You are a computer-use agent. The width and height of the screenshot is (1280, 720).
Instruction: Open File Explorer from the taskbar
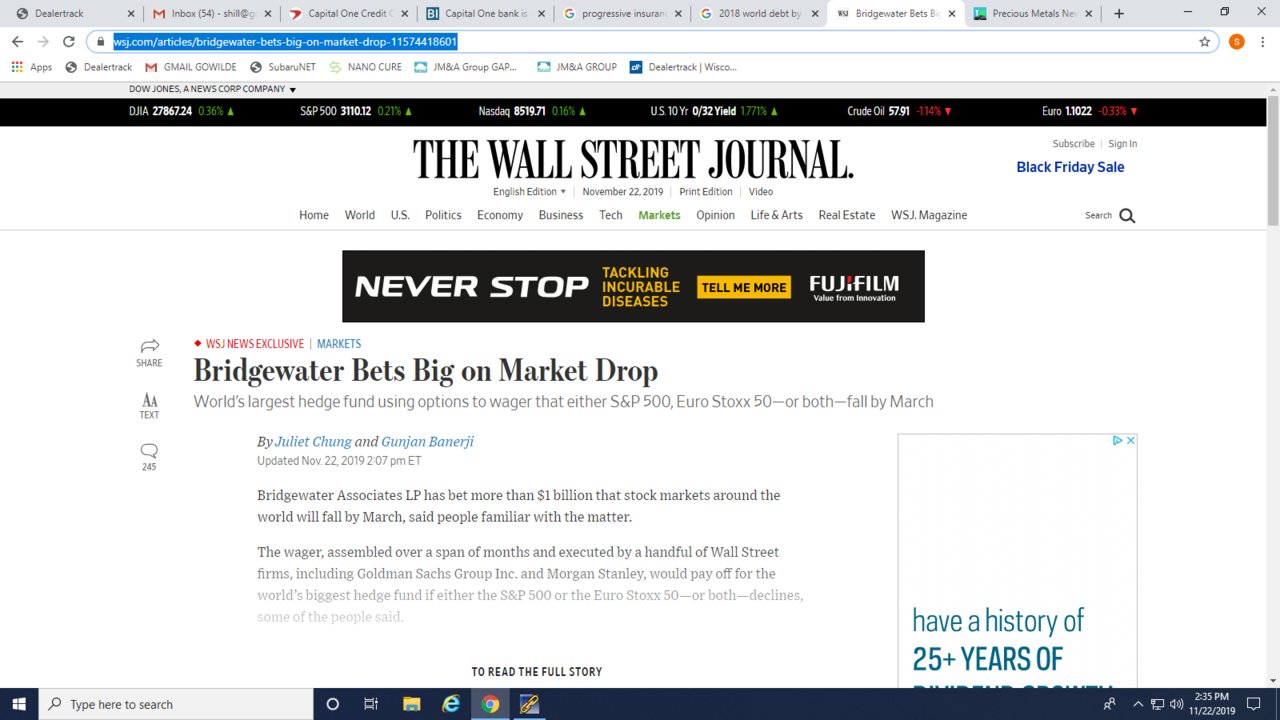pos(412,704)
